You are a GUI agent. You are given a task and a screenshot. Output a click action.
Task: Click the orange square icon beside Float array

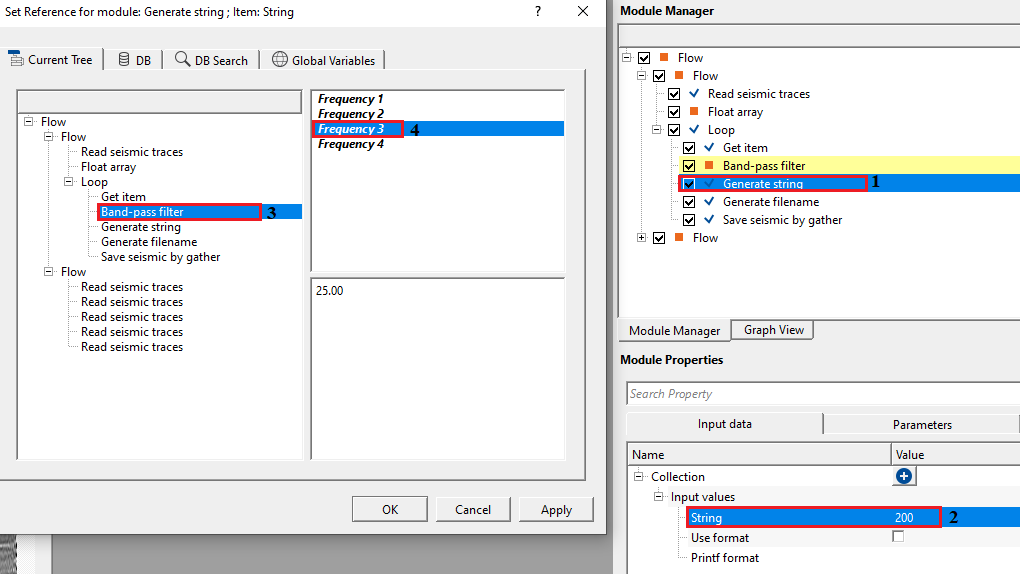693,112
